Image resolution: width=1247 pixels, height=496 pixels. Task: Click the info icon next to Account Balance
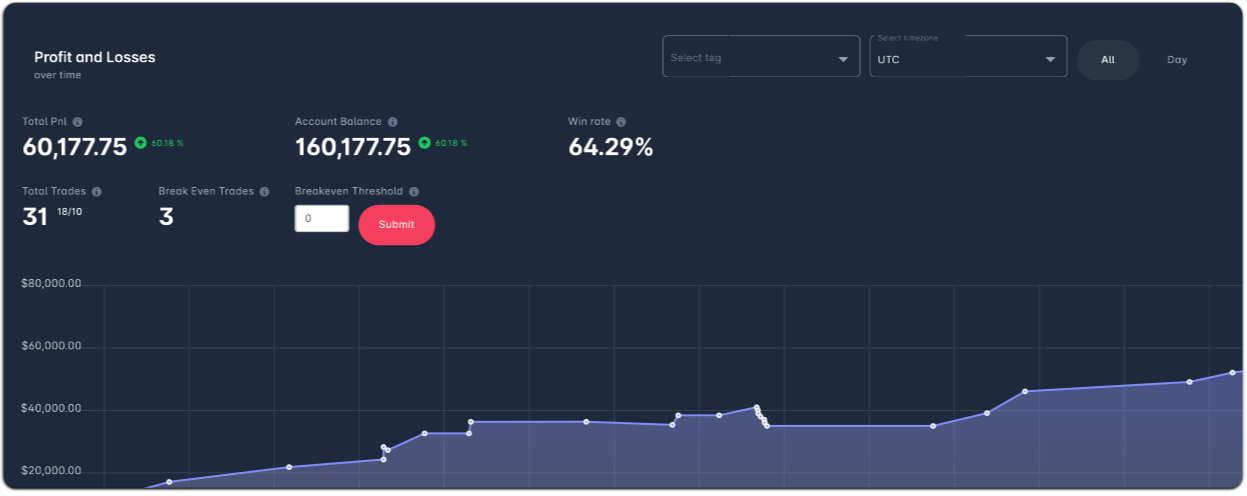click(392, 122)
